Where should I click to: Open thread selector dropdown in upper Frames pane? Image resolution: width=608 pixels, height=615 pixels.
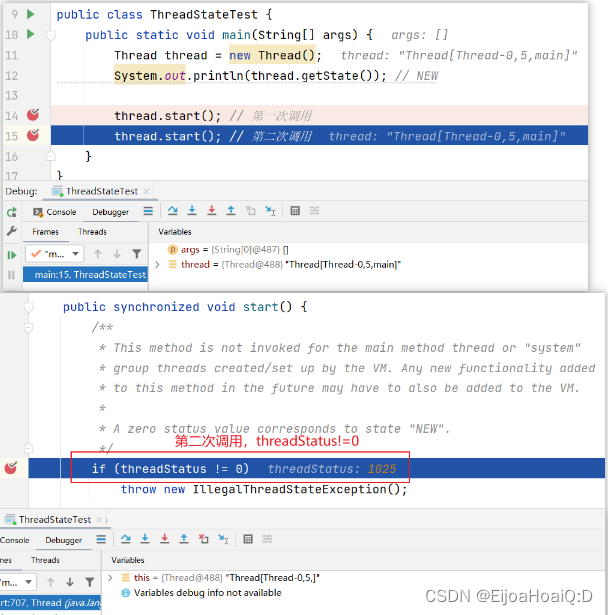pyautogui.click(x=54, y=254)
